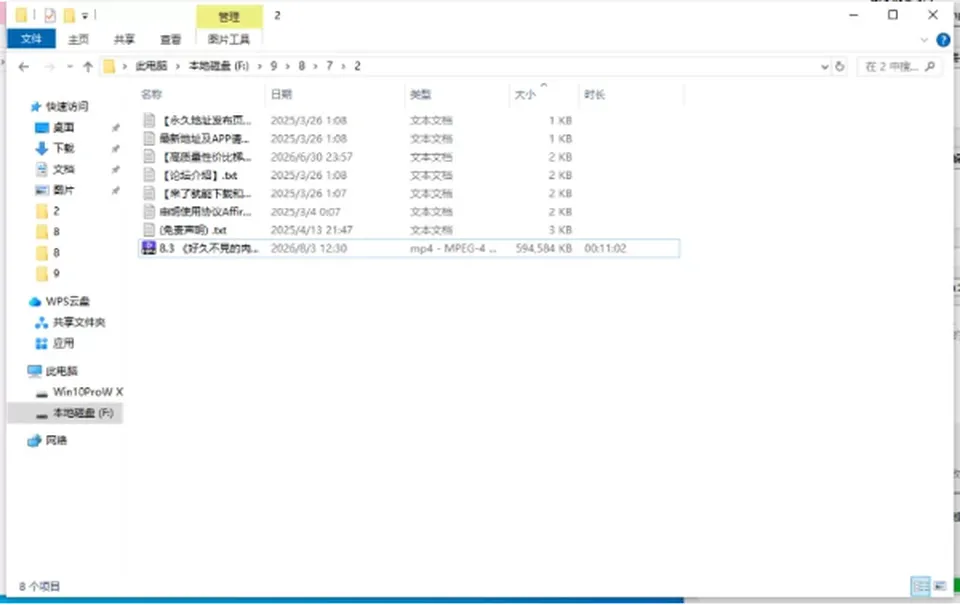Viewport: 960px width, 605px height.
Task: Switch to the 主页 ribbon tab
Action: (78, 40)
